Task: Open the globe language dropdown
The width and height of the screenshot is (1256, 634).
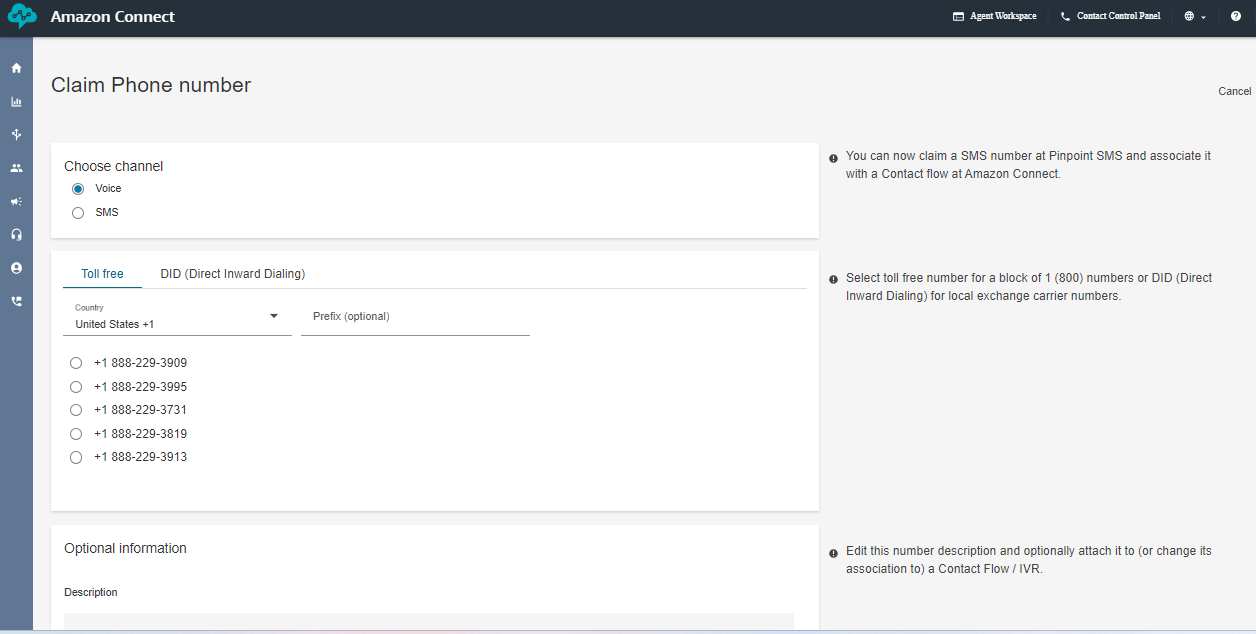Action: [x=1195, y=16]
